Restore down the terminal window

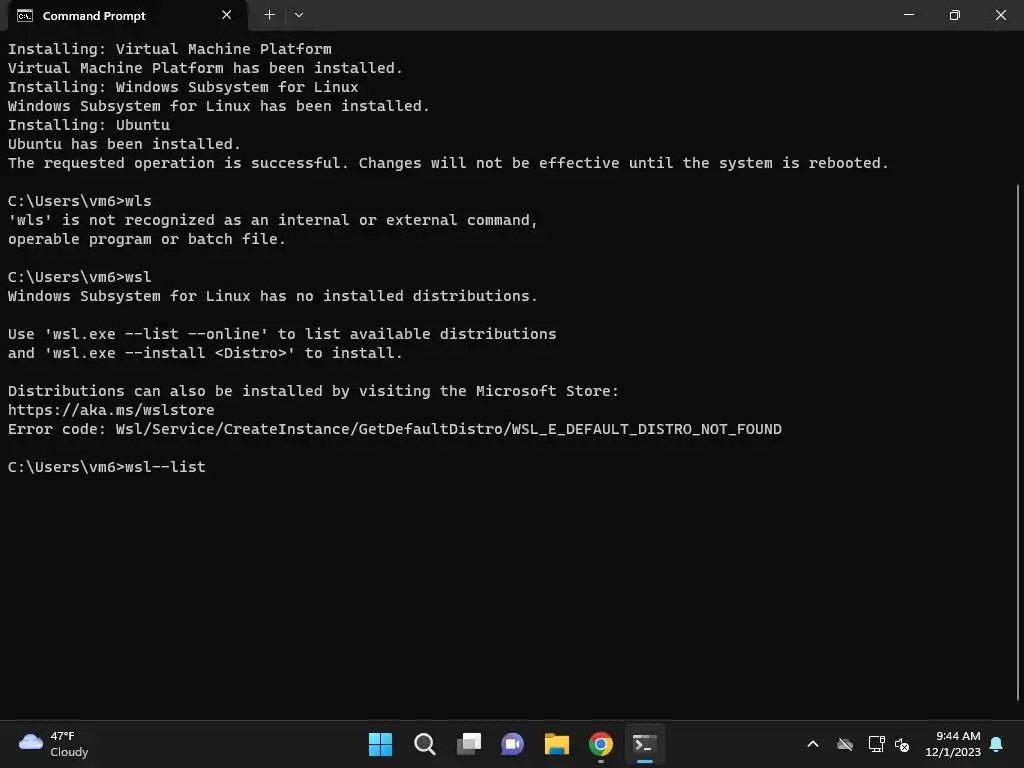point(954,15)
